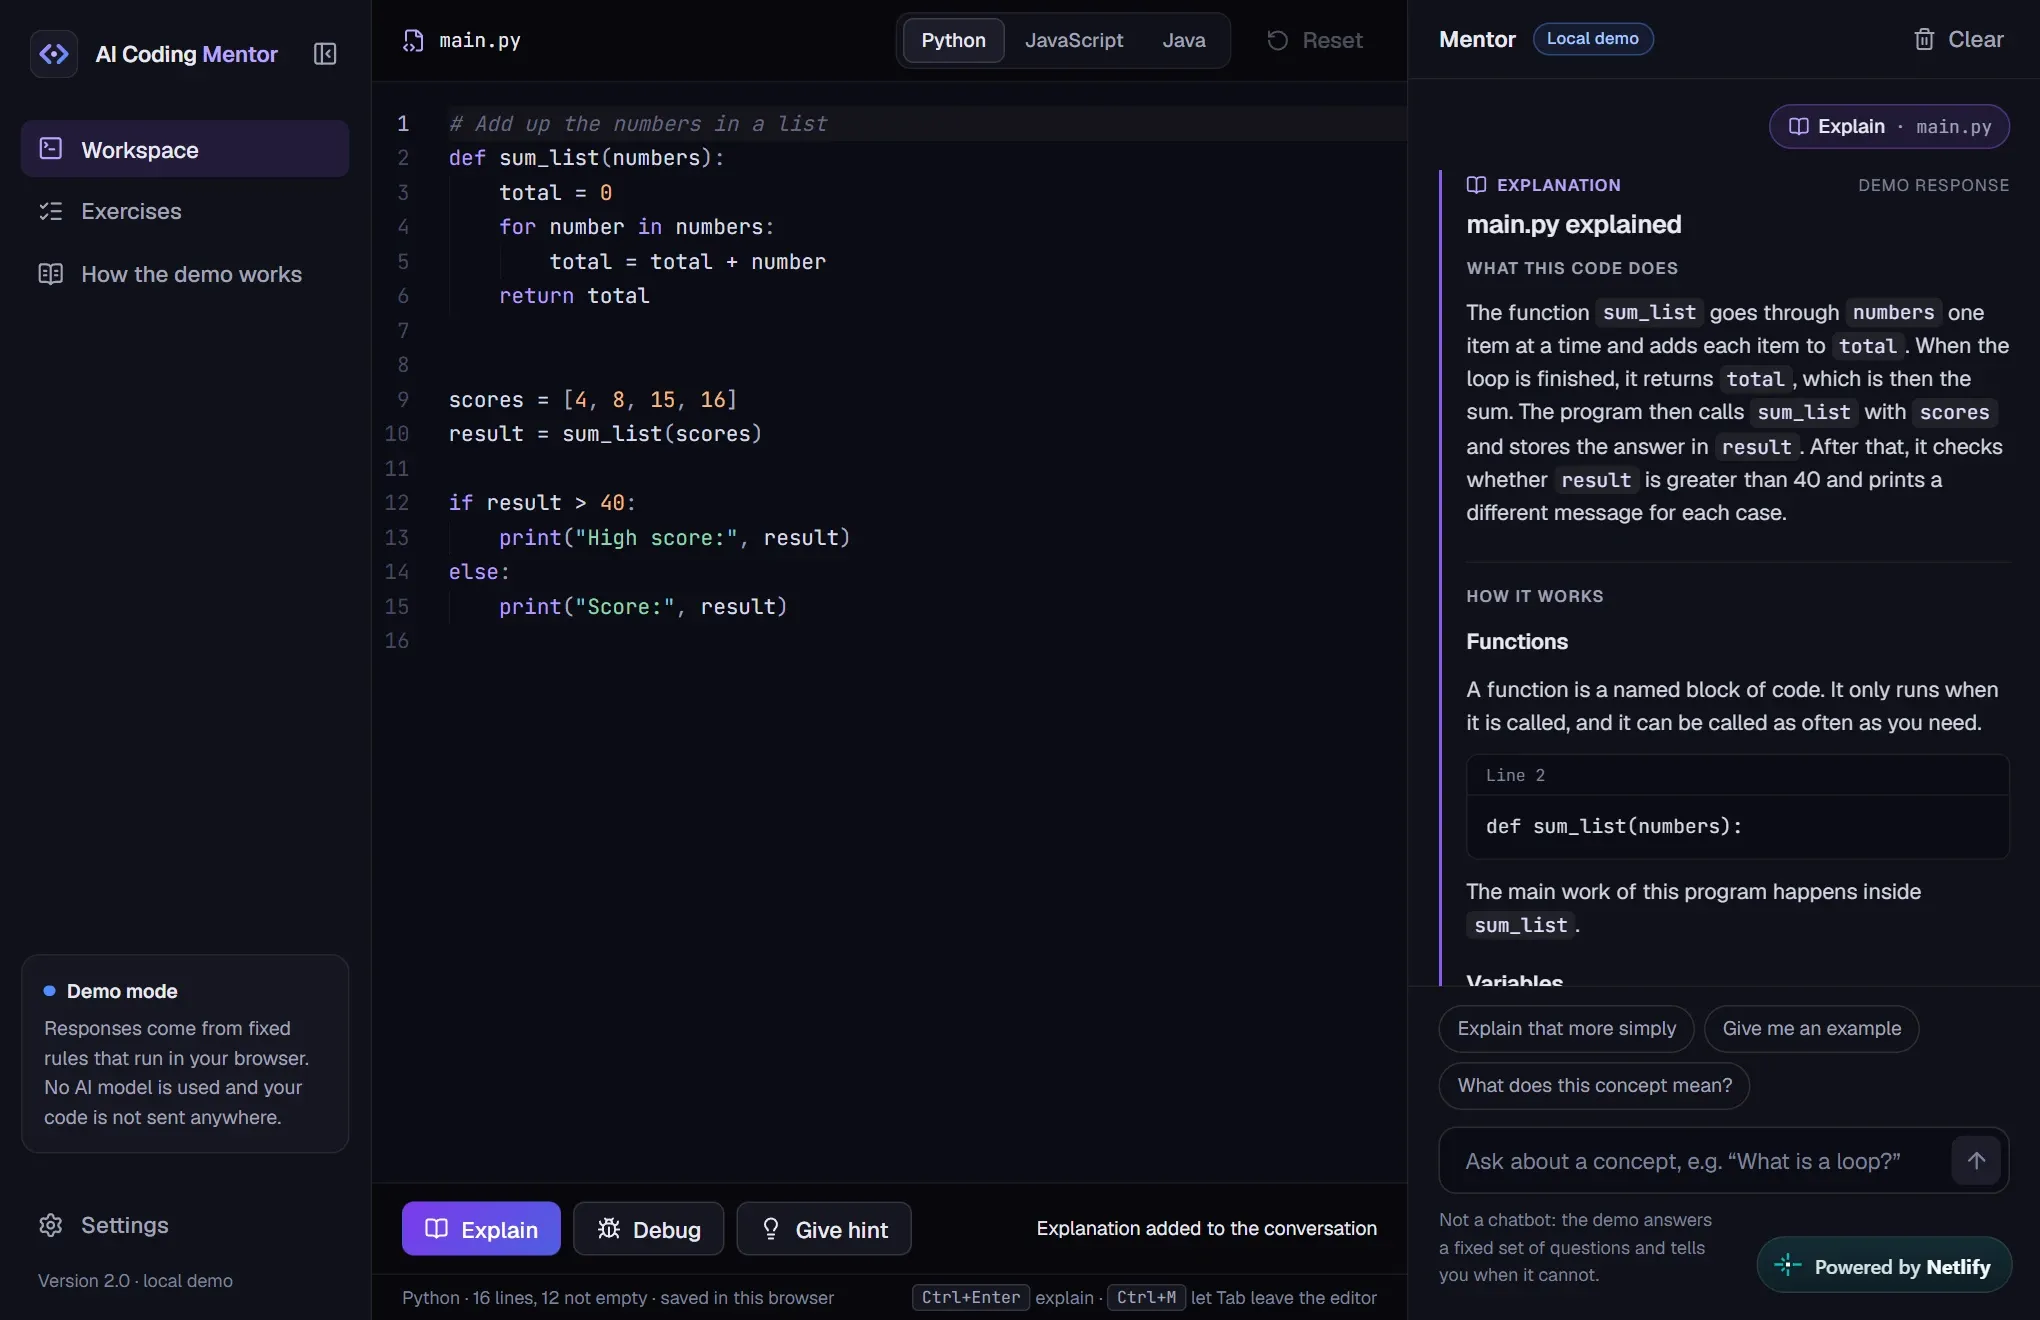Click the Debug button
This screenshot has width=2040, height=1320.
click(x=648, y=1229)
